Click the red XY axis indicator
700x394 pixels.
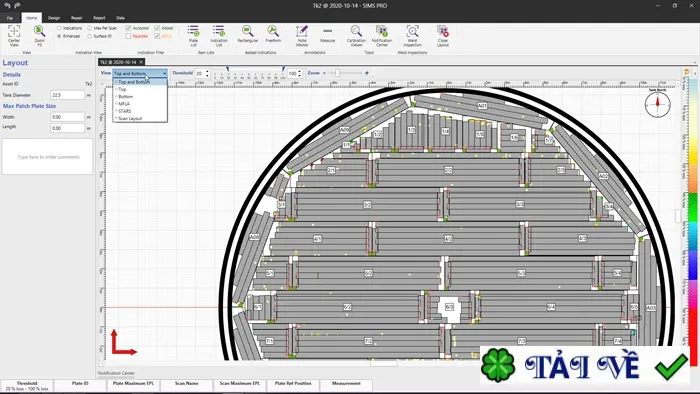click(123, 342)
